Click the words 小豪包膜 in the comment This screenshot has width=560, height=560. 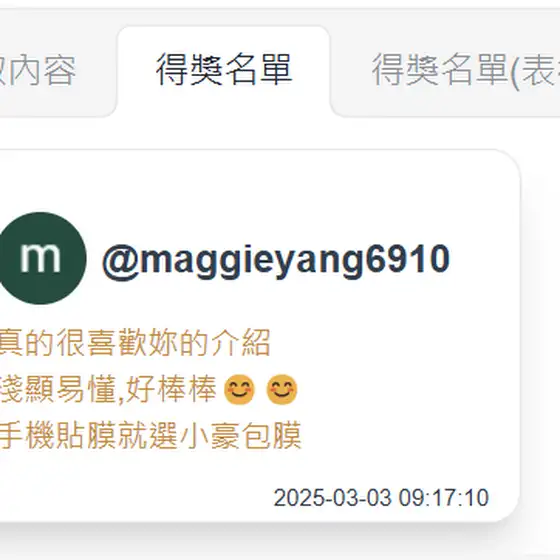click(x=241, y=436)
